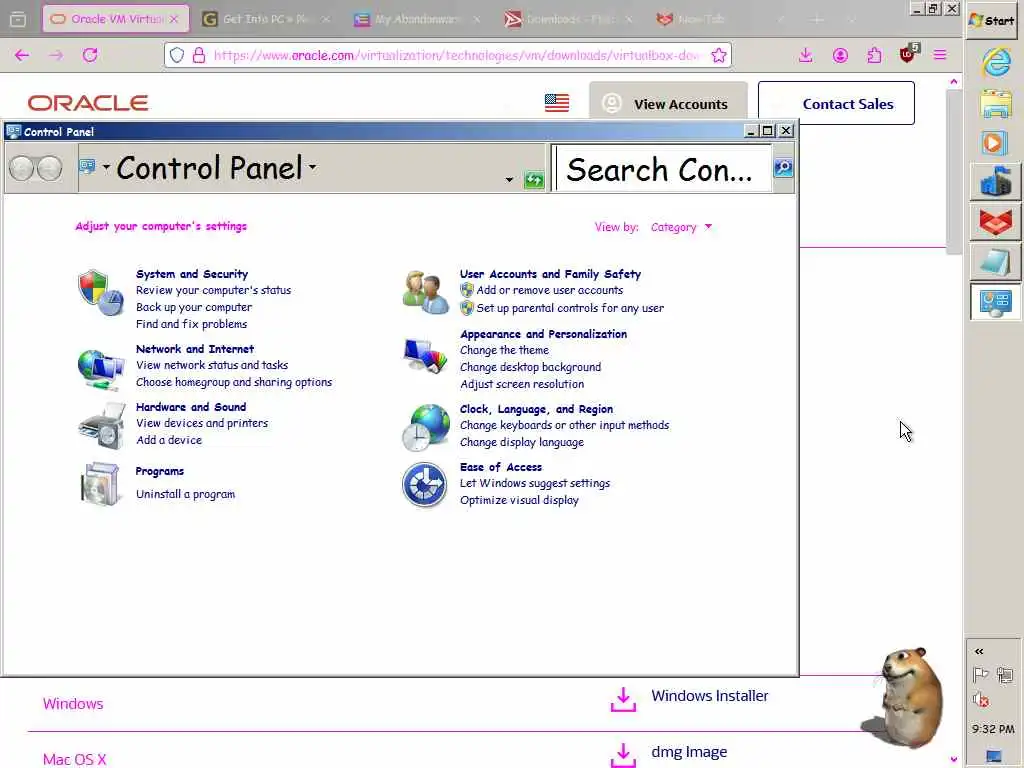Switch to the red fox app in taskbar

tap(995, 222)
